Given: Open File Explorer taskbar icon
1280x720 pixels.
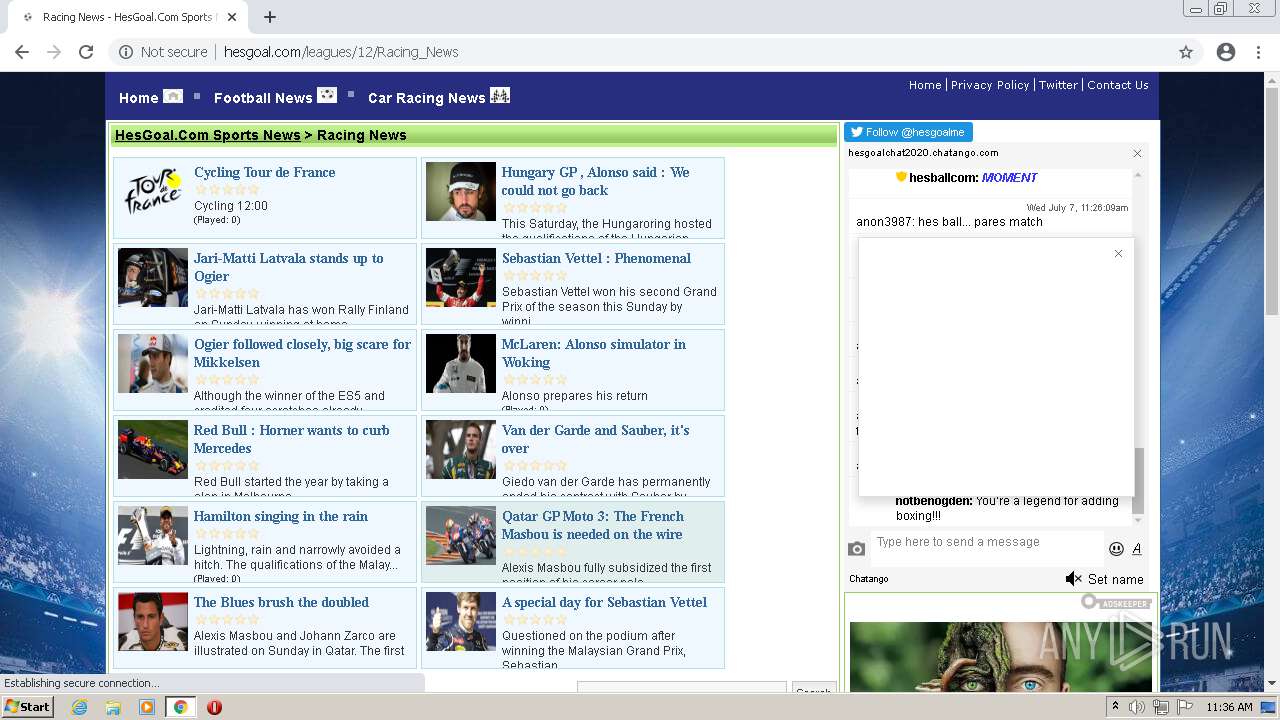Looking at the screenshot, I should click(x=113, y=707).
